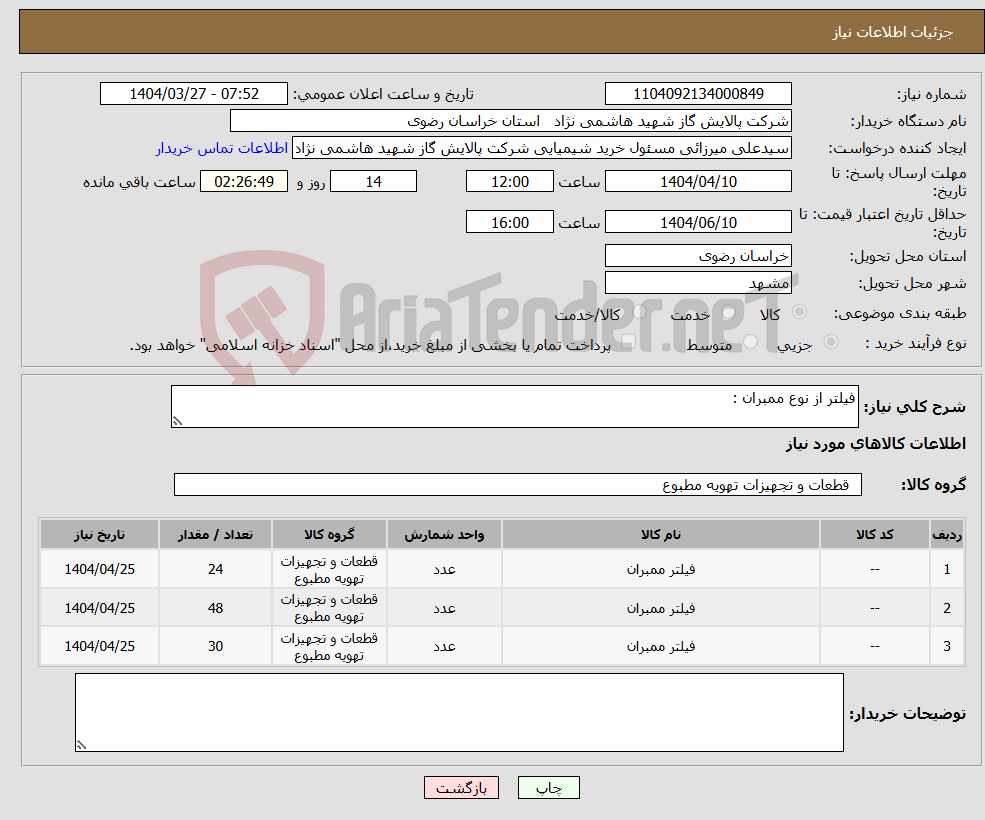The width and height of the screenshot is (985, 820).
Task: Click inside the شرح کلی نیاز text area
Action: coord(500,403)
